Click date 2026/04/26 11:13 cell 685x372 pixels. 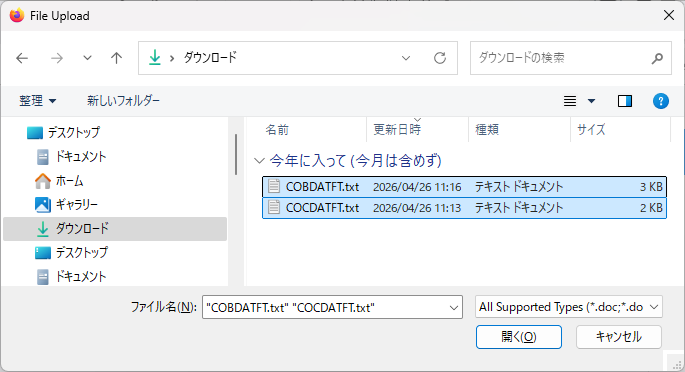[x=417, y=208]
